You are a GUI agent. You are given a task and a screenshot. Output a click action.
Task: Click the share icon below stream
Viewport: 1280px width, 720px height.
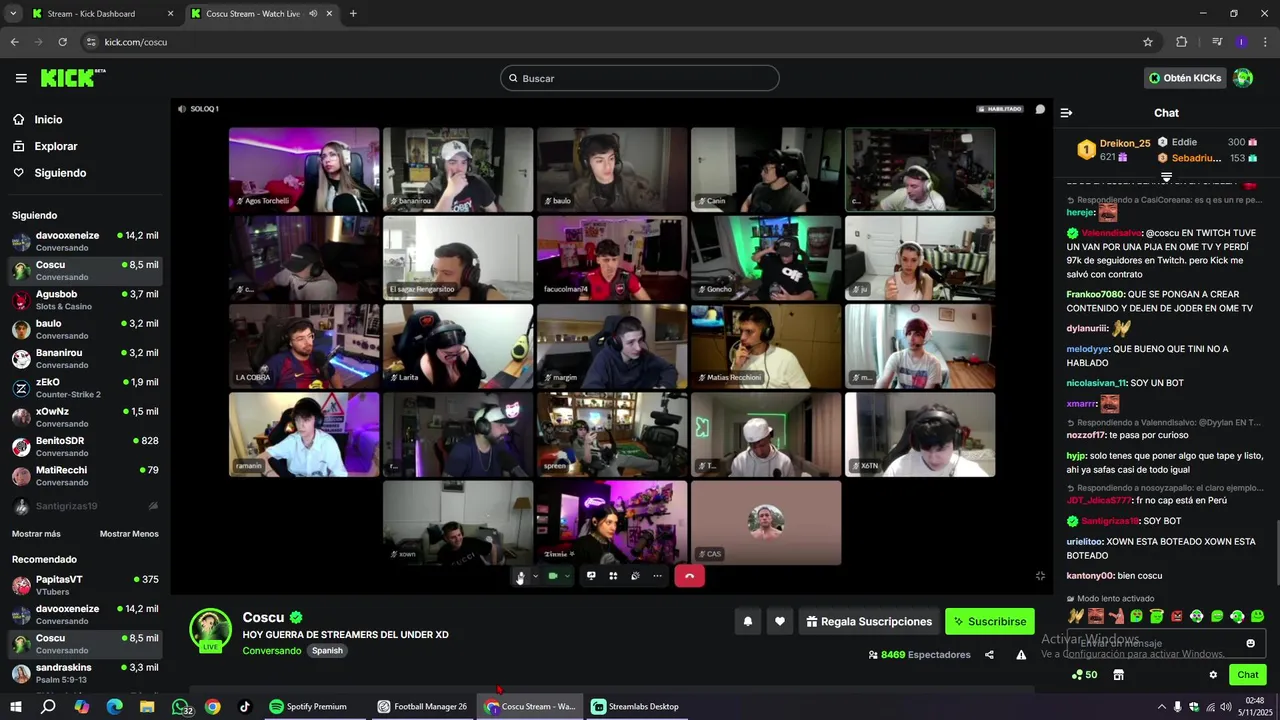pyautogui.click(x=989, y=655)
